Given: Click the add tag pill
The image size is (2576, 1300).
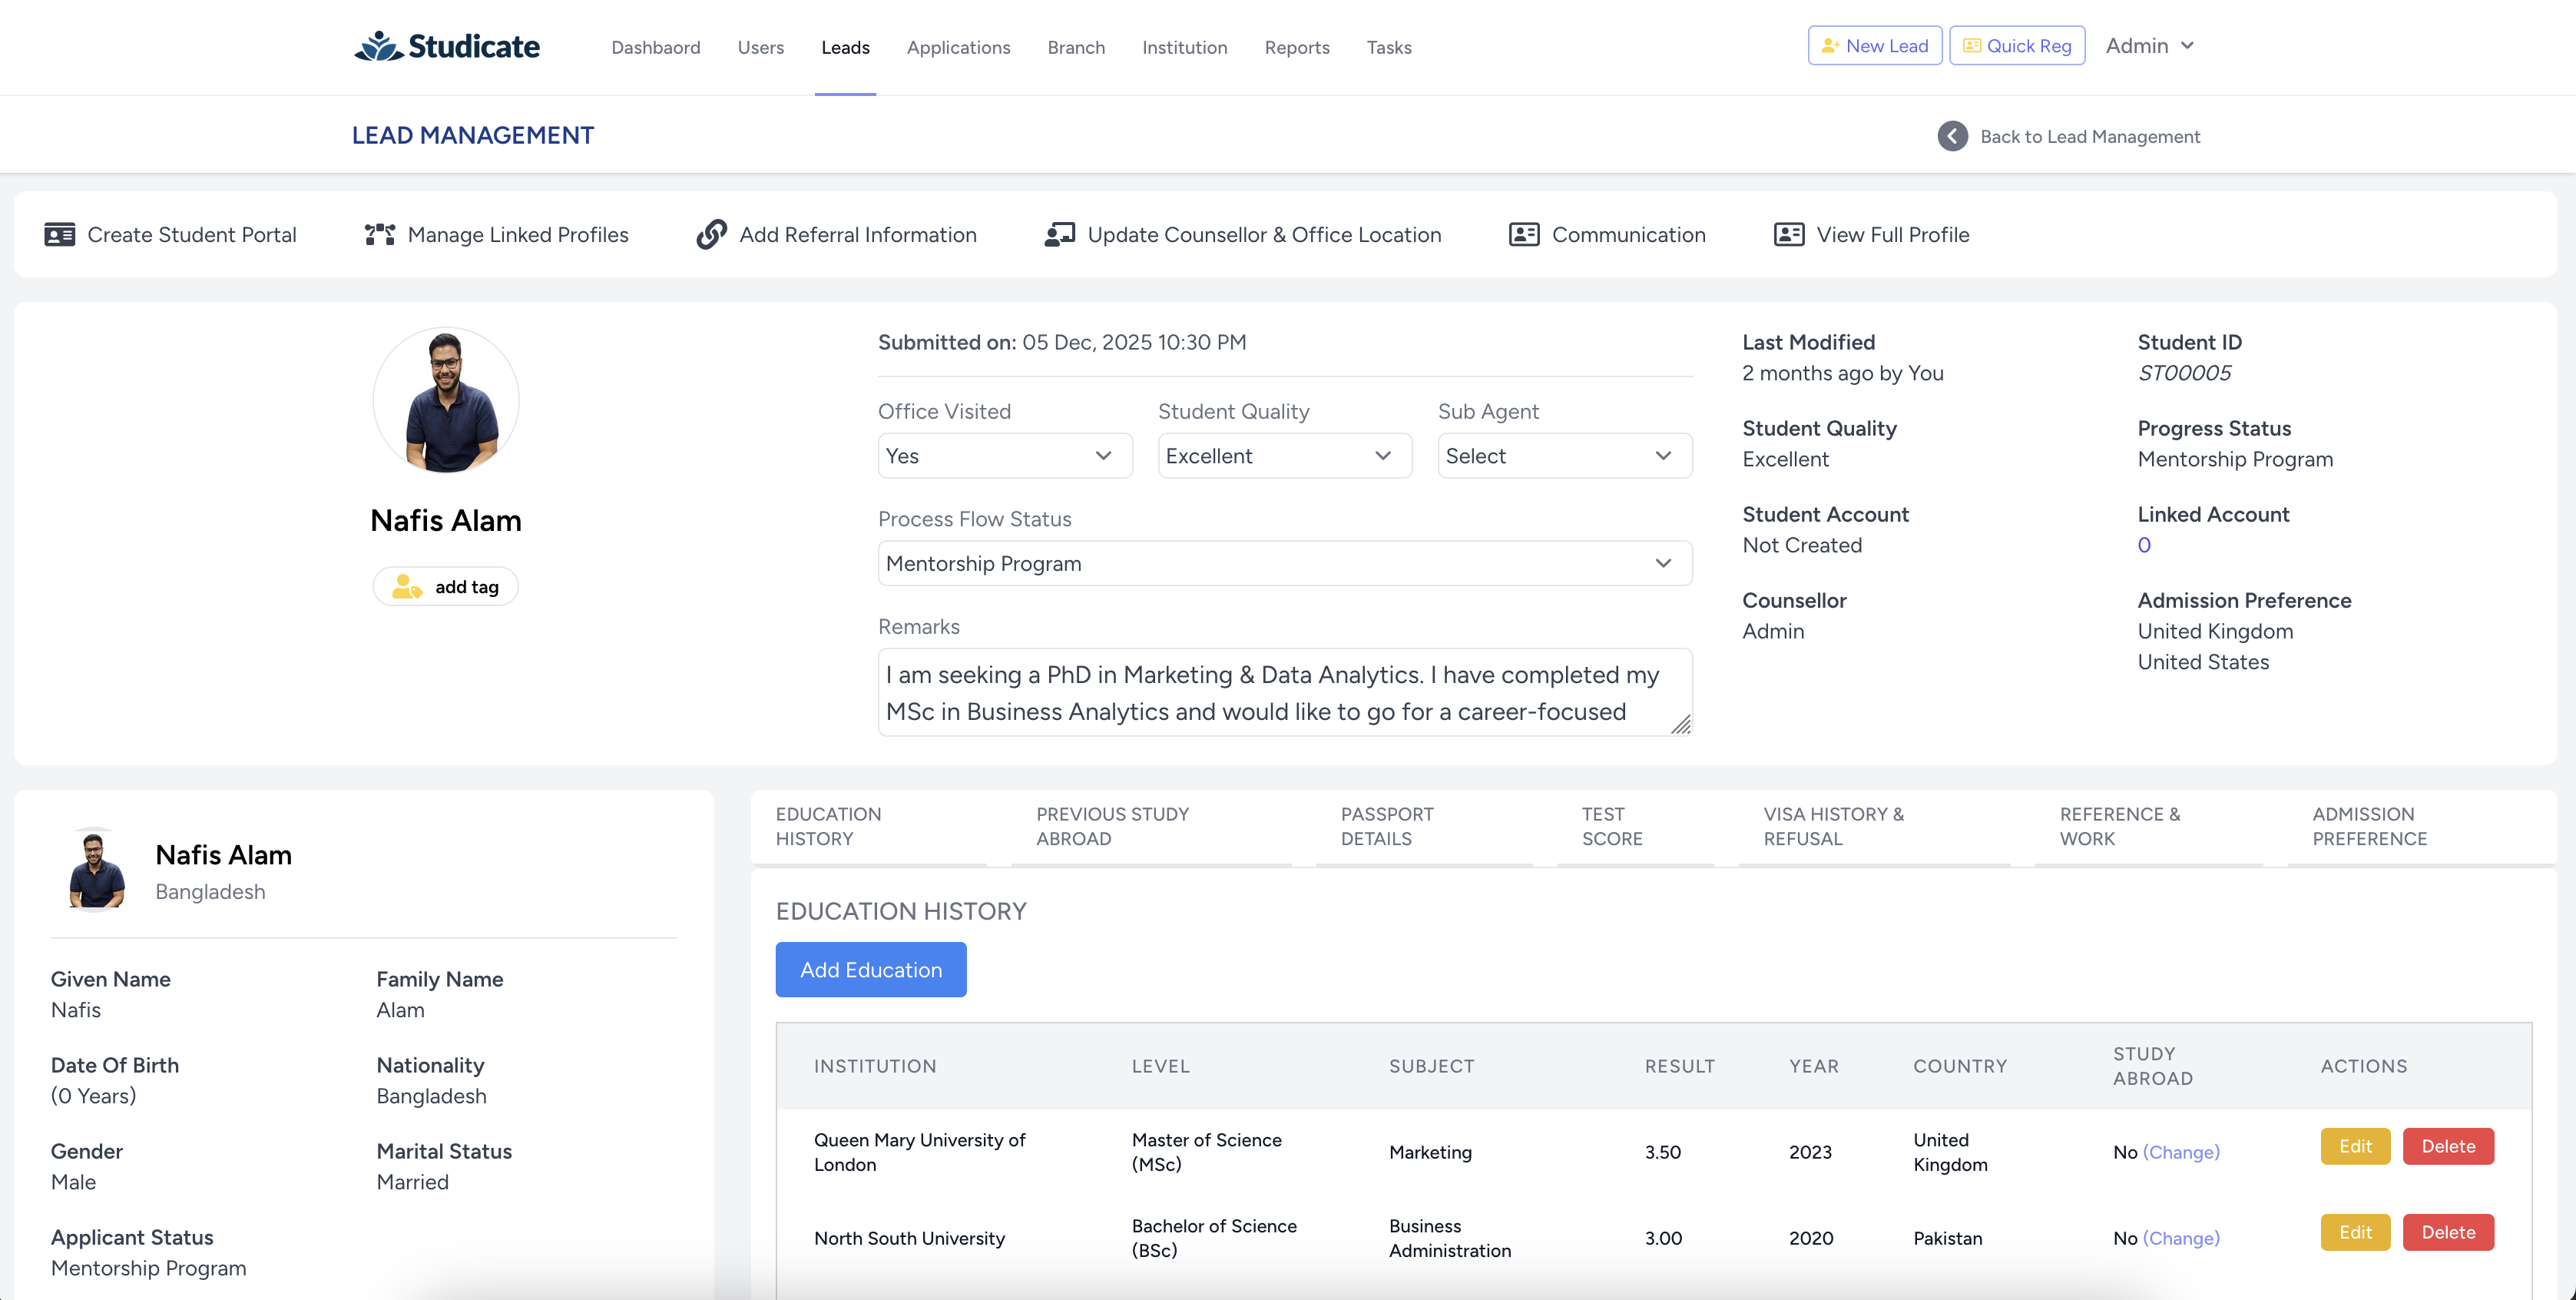Looking at the screenshot, I should [446, 587].
